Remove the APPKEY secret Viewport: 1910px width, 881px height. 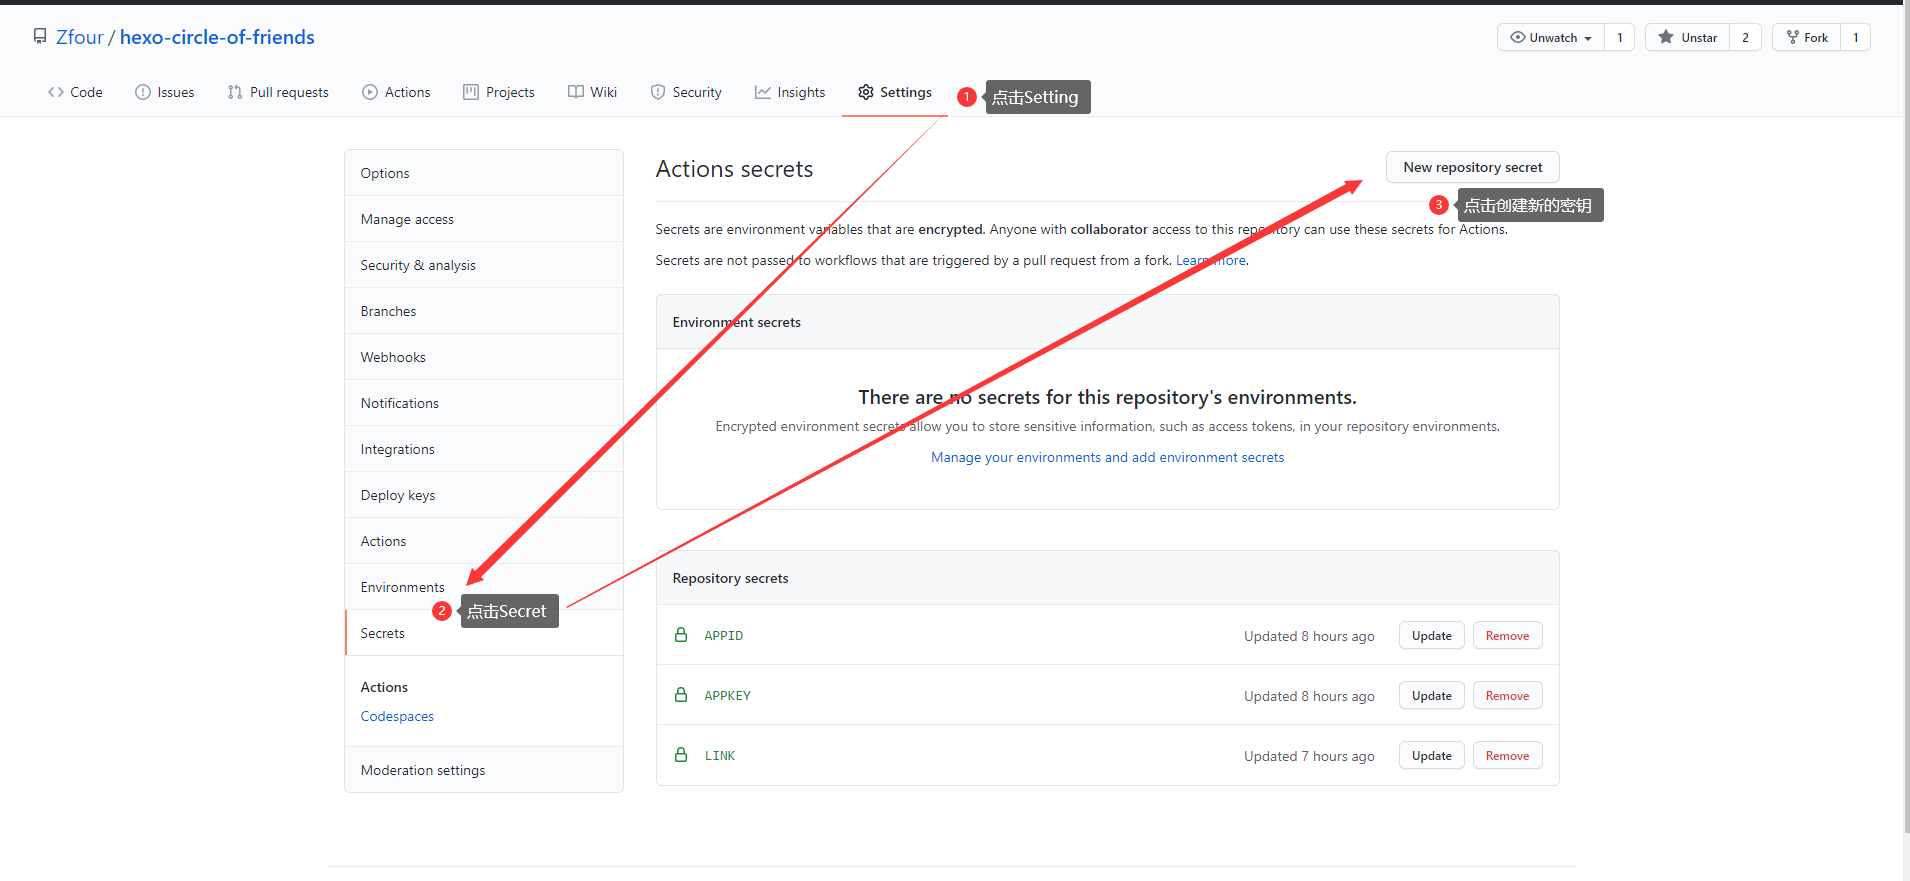point(1507,695)
